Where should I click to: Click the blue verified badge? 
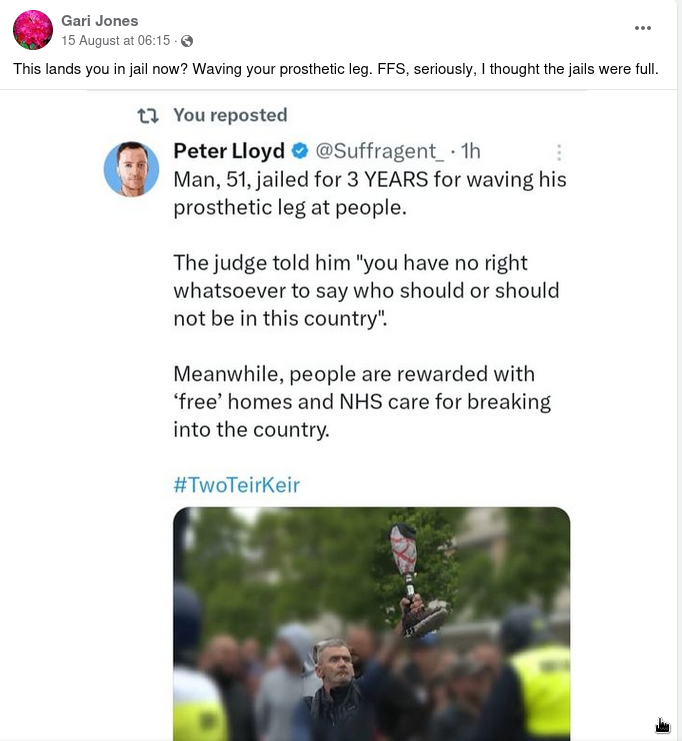coord(300,151)
